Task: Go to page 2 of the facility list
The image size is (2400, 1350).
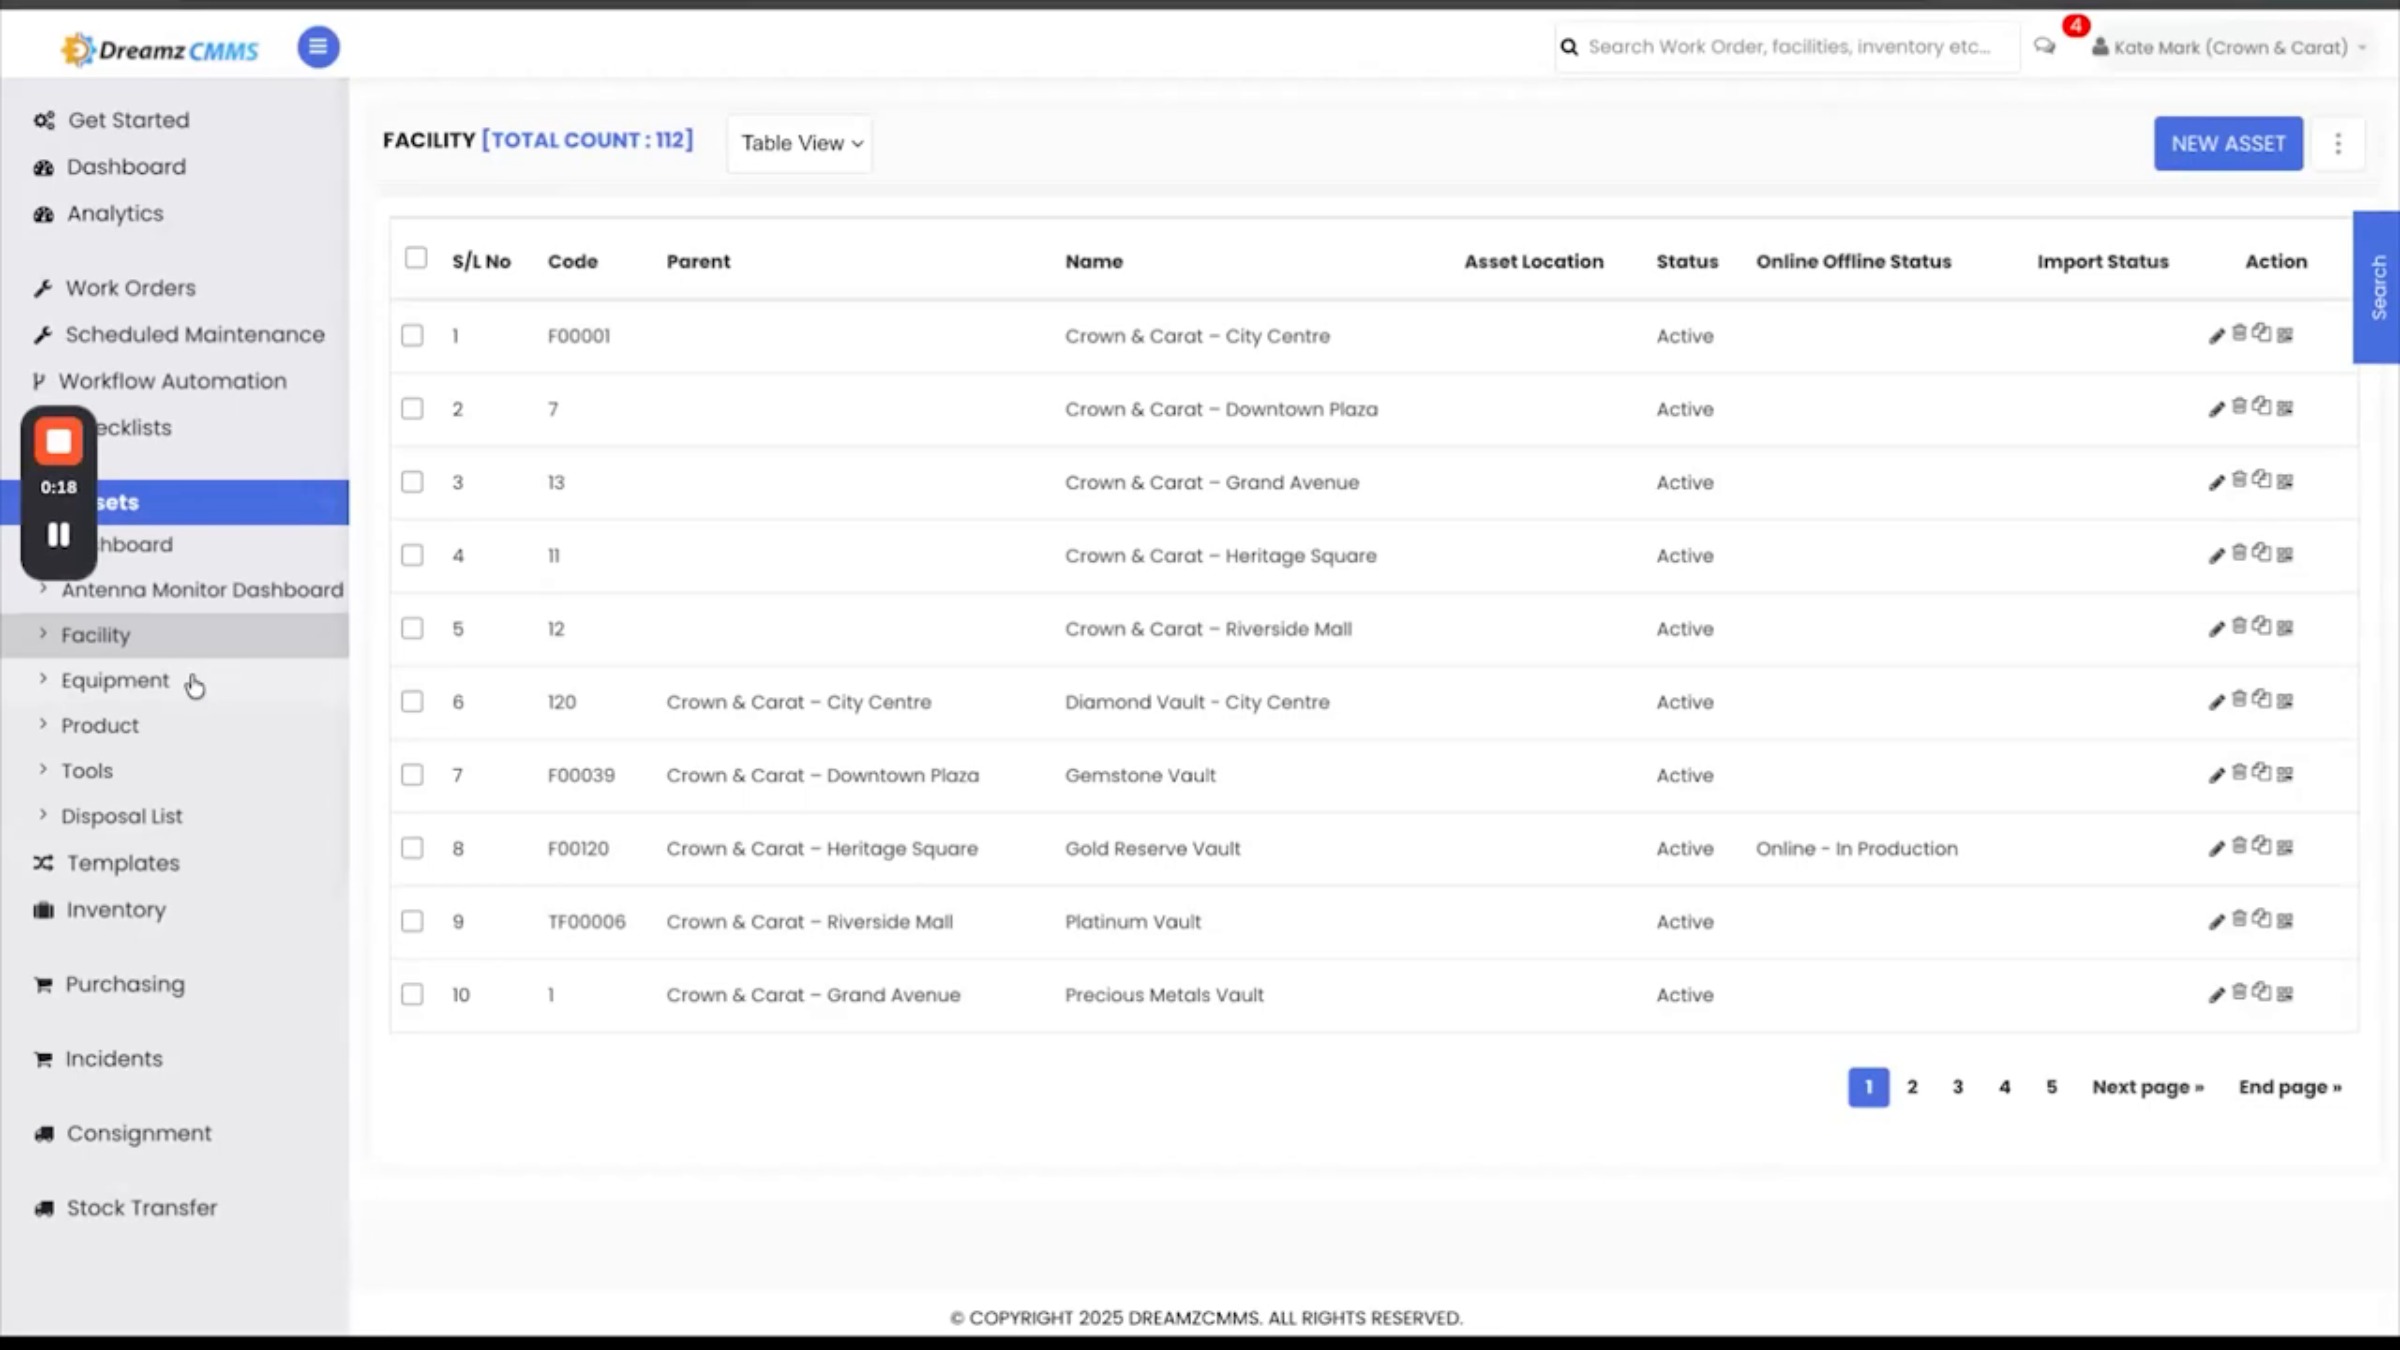Action: tap(1912, 1087)
